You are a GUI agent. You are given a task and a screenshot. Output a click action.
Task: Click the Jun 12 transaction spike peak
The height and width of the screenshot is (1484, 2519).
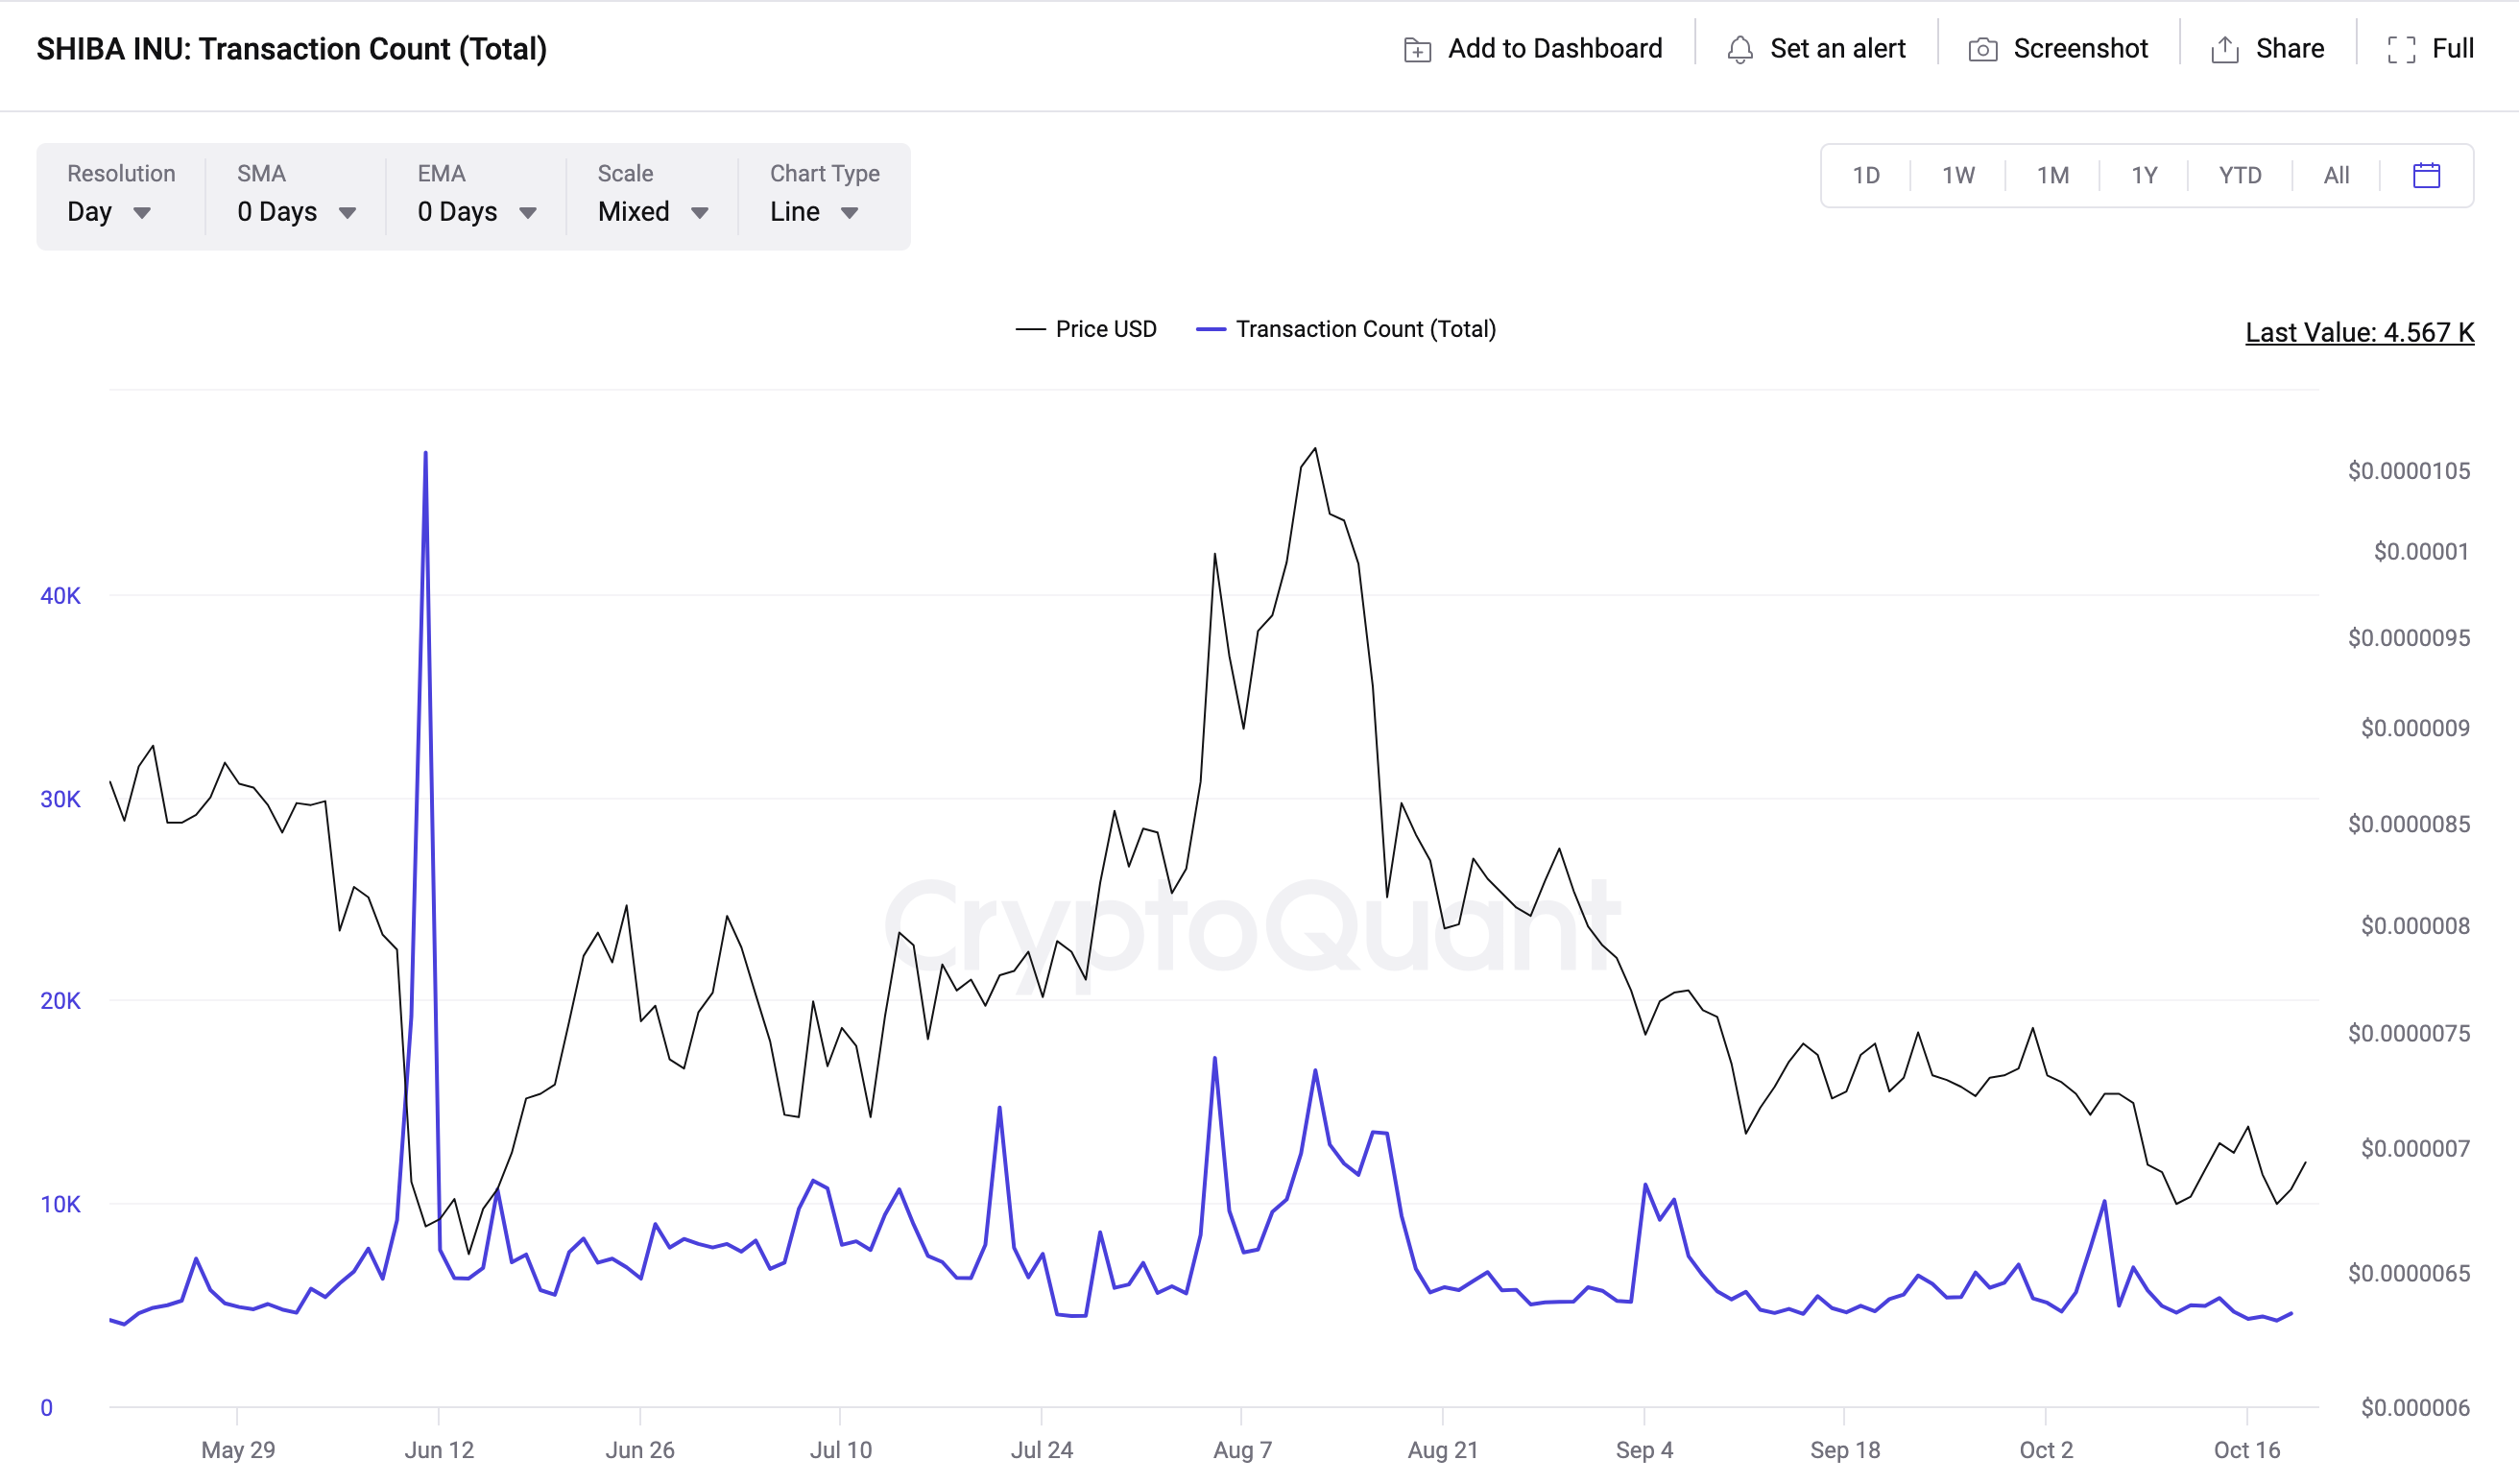pyautogui.click(x=425, y=455)
